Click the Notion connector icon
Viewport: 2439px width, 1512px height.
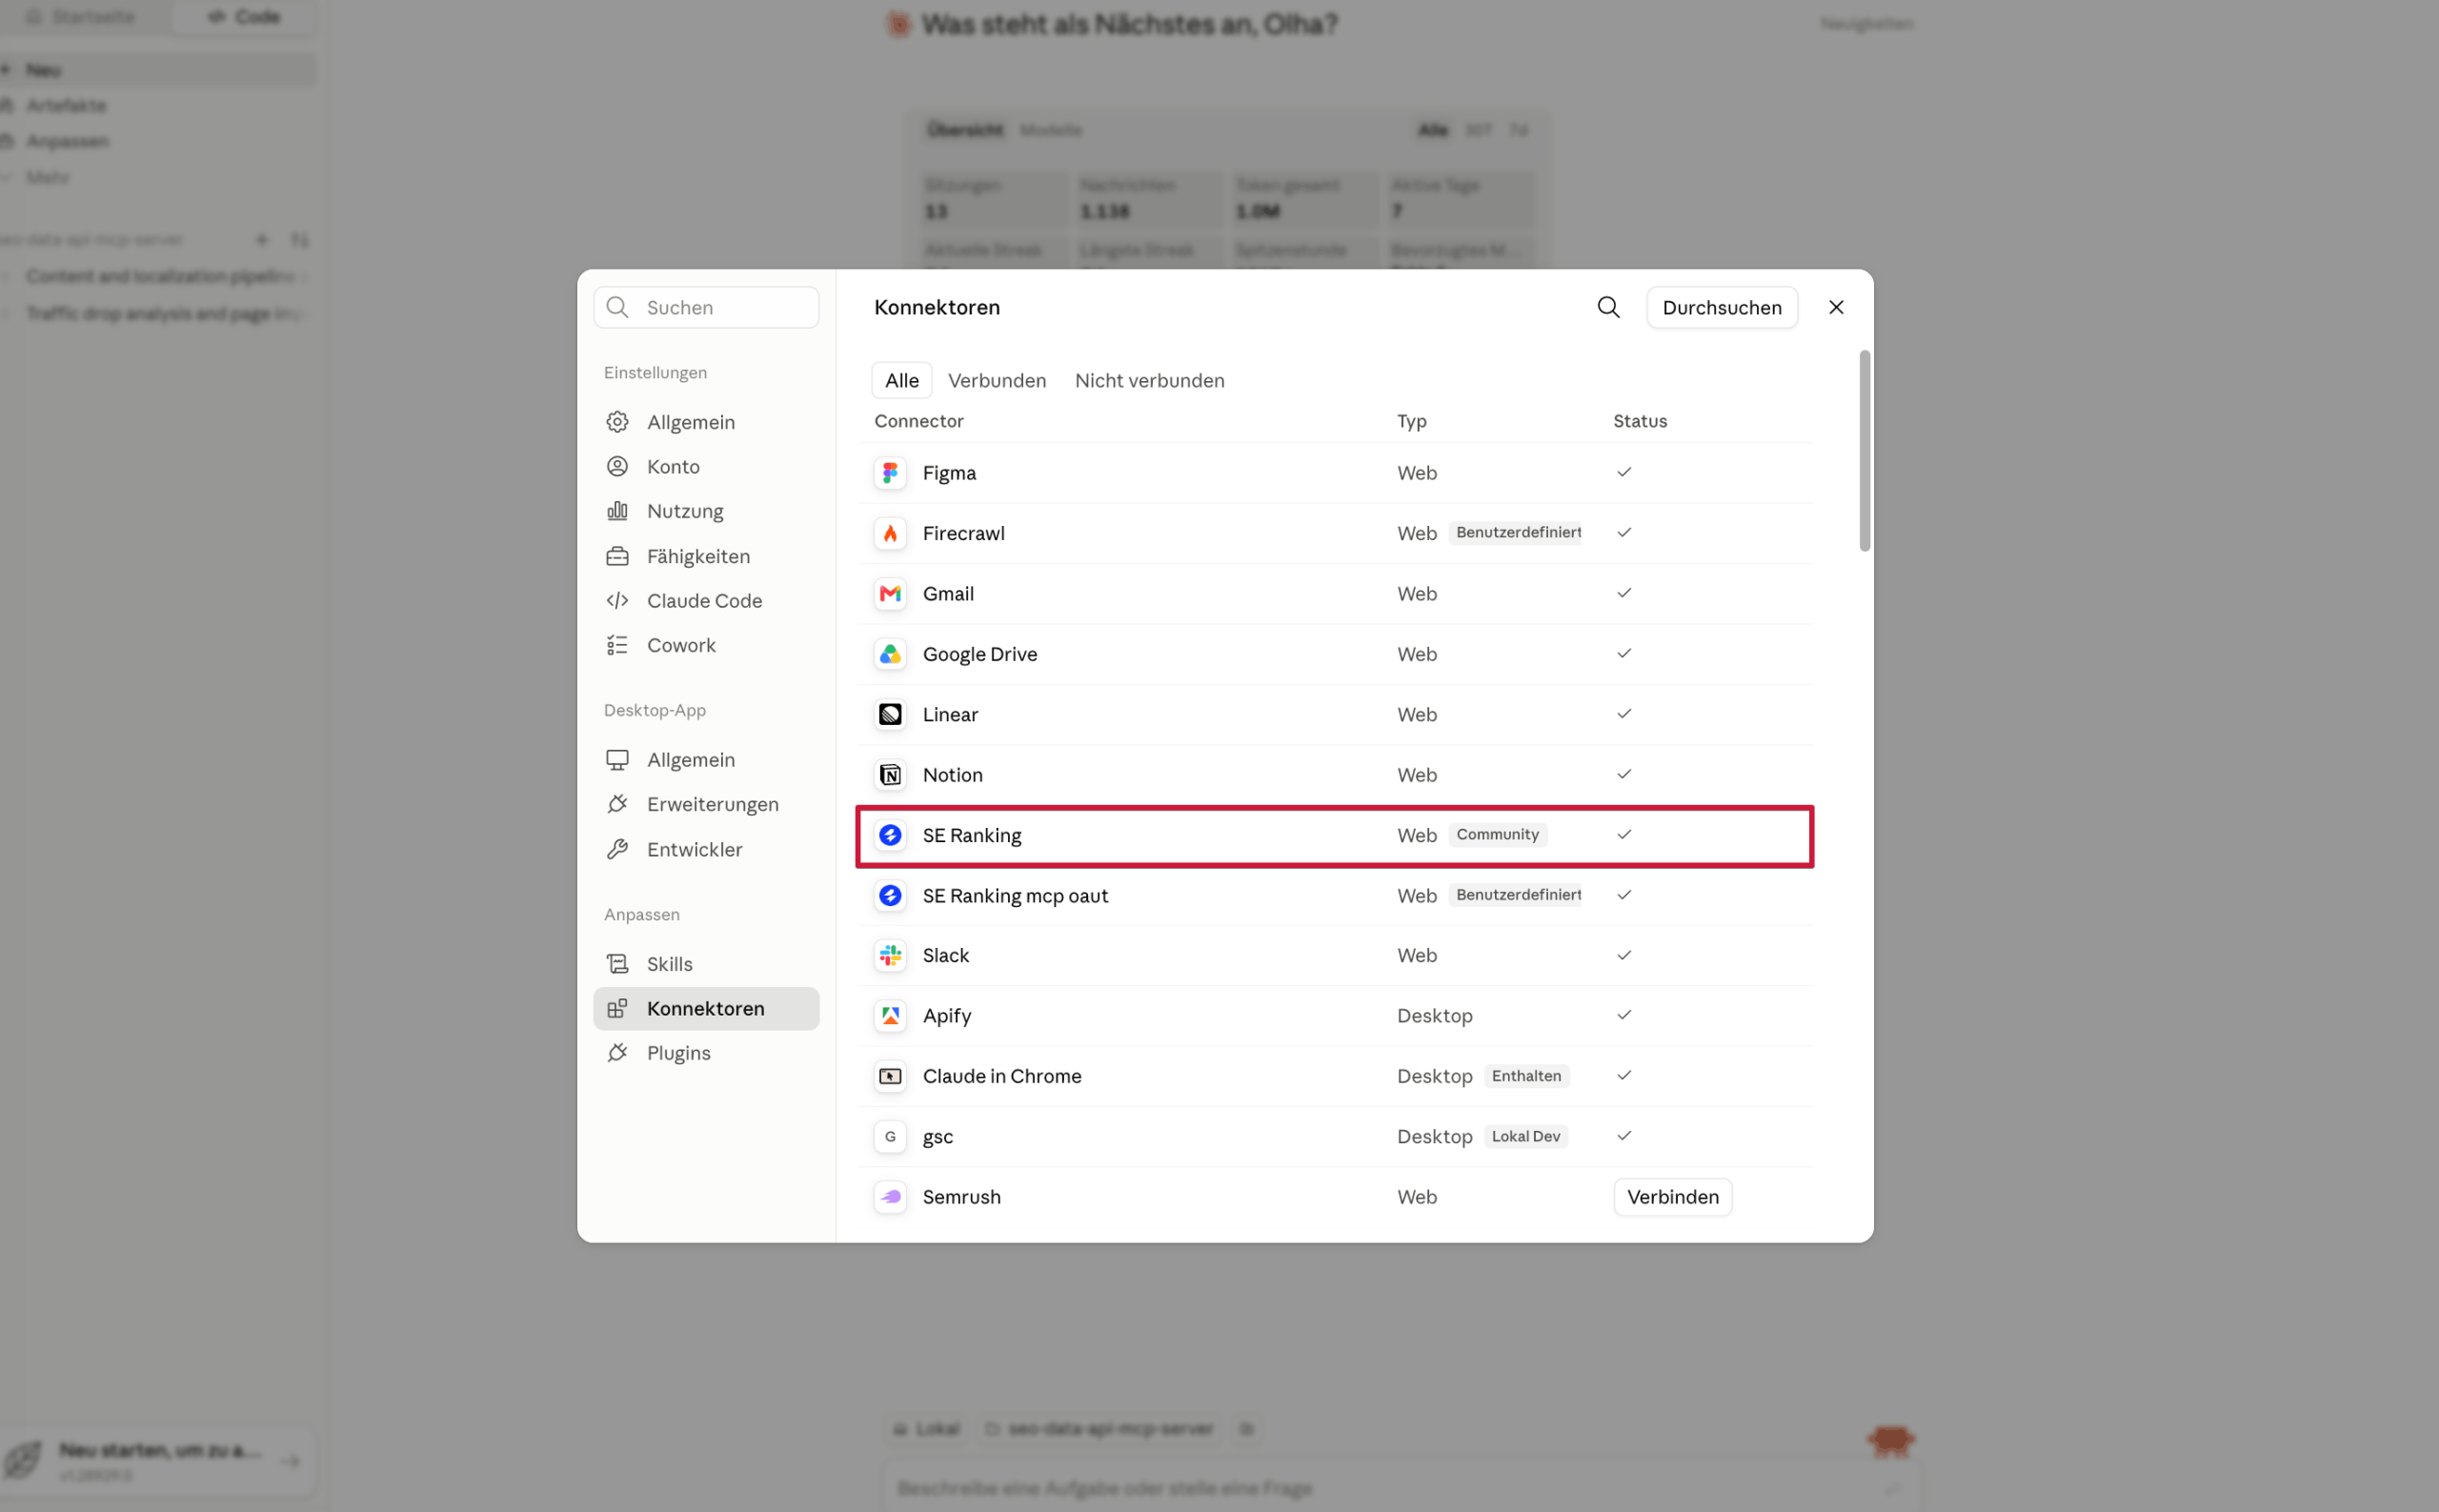[890, 774]
